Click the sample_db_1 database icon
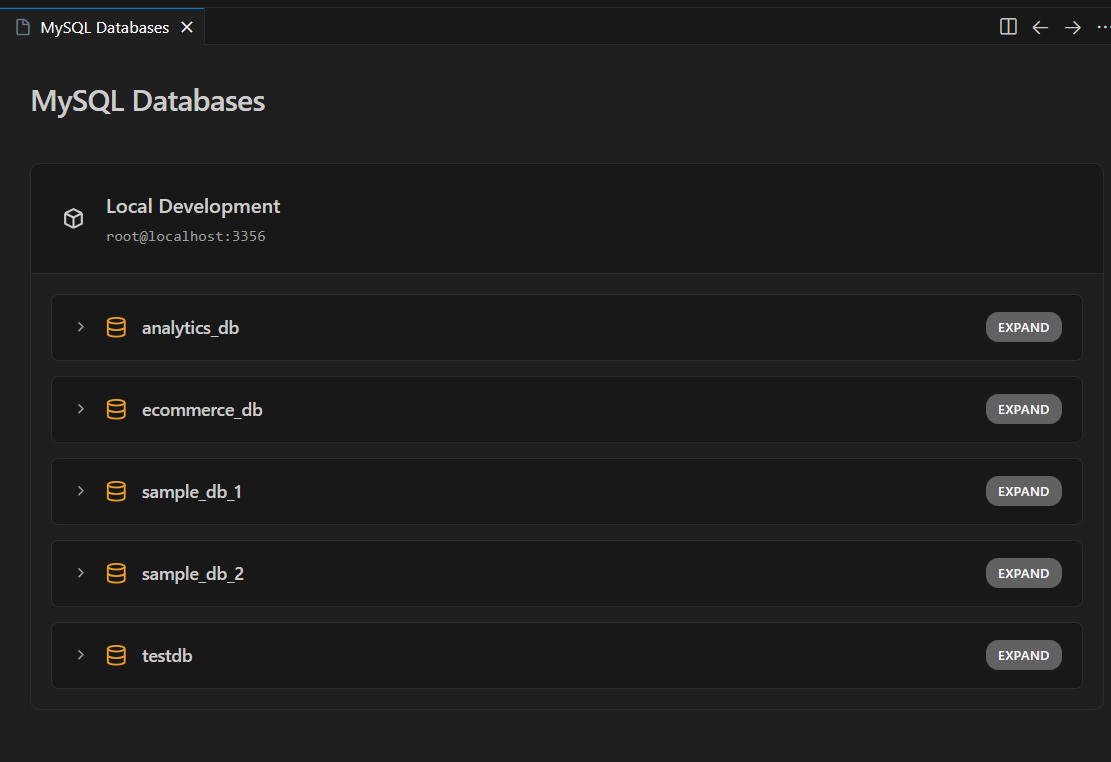 116,491
